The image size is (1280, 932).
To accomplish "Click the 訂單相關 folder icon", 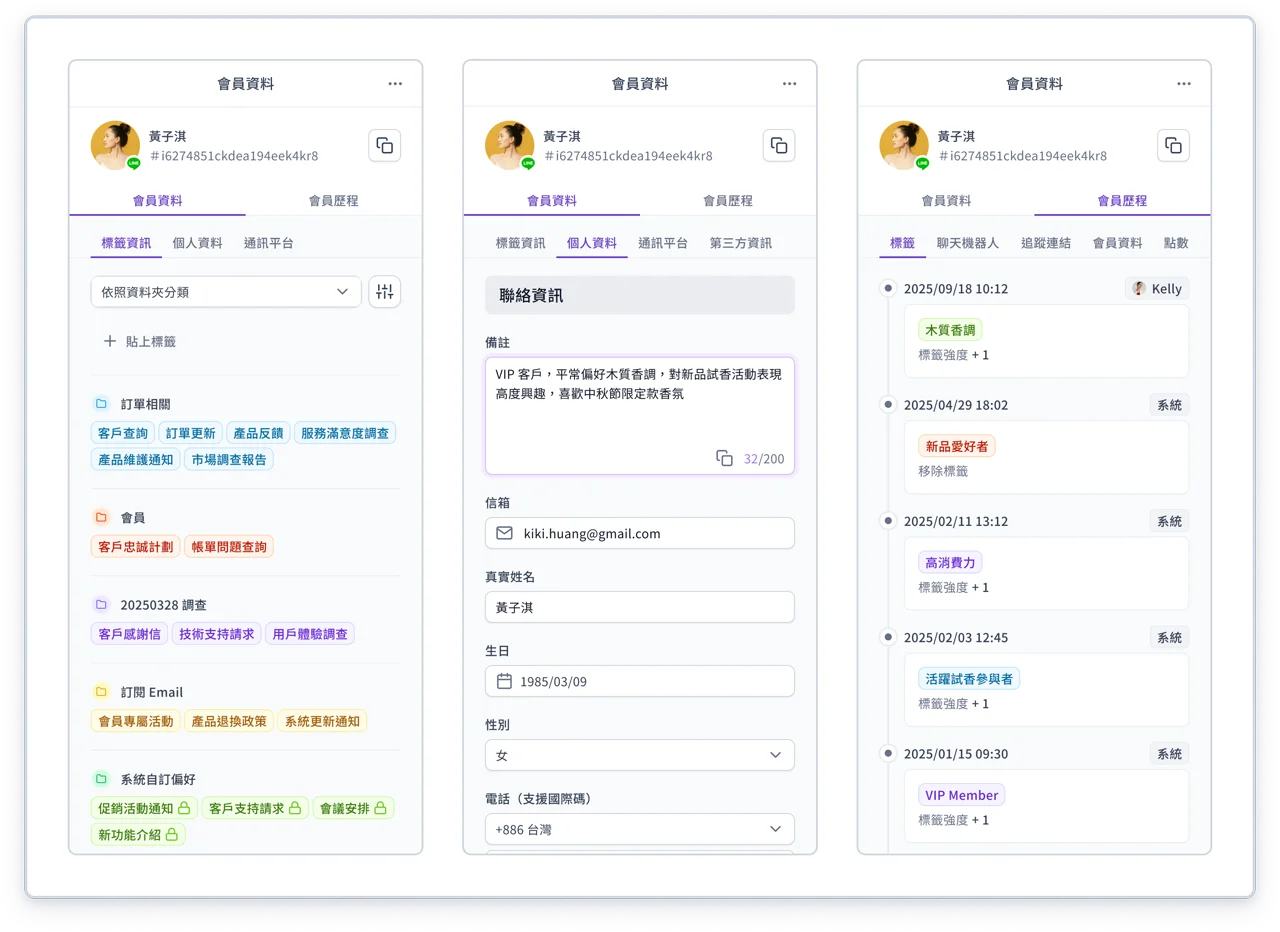I will tap(101, 404).
